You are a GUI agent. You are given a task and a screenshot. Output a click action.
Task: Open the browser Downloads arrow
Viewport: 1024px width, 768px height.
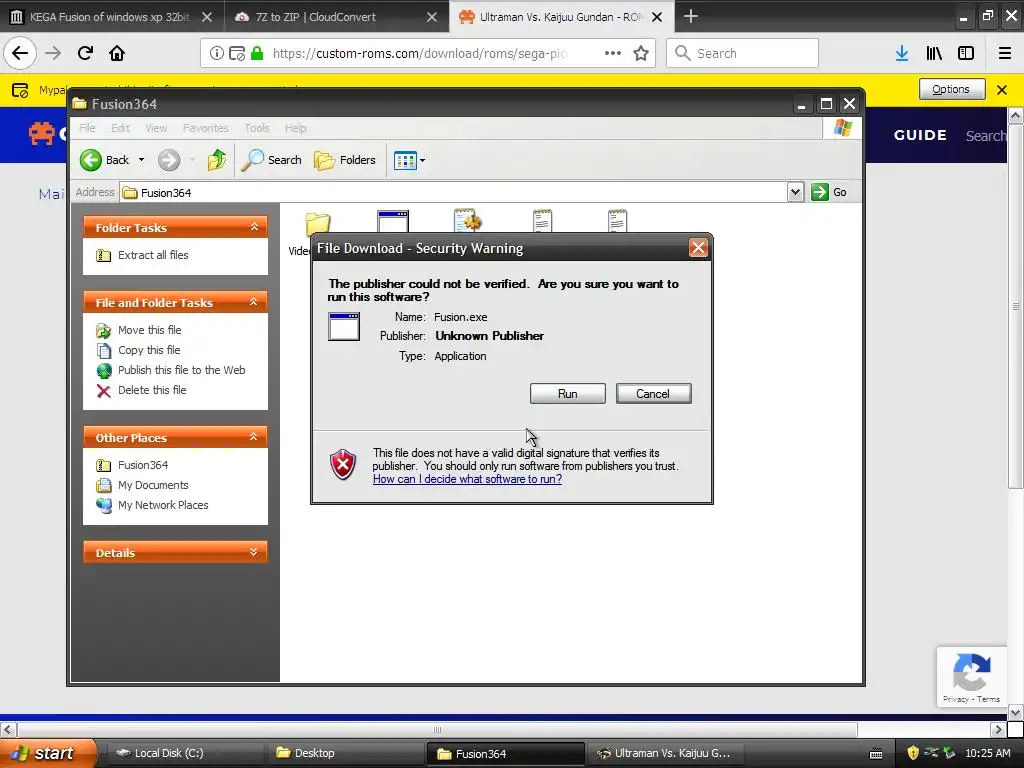[x=902, y=53]
